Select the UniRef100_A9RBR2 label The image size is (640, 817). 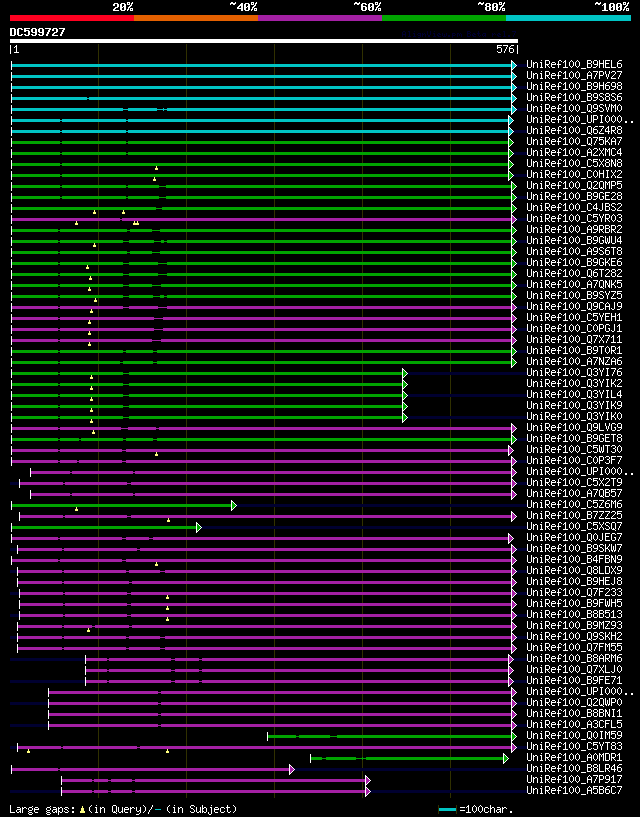click(x=574, y=230)
